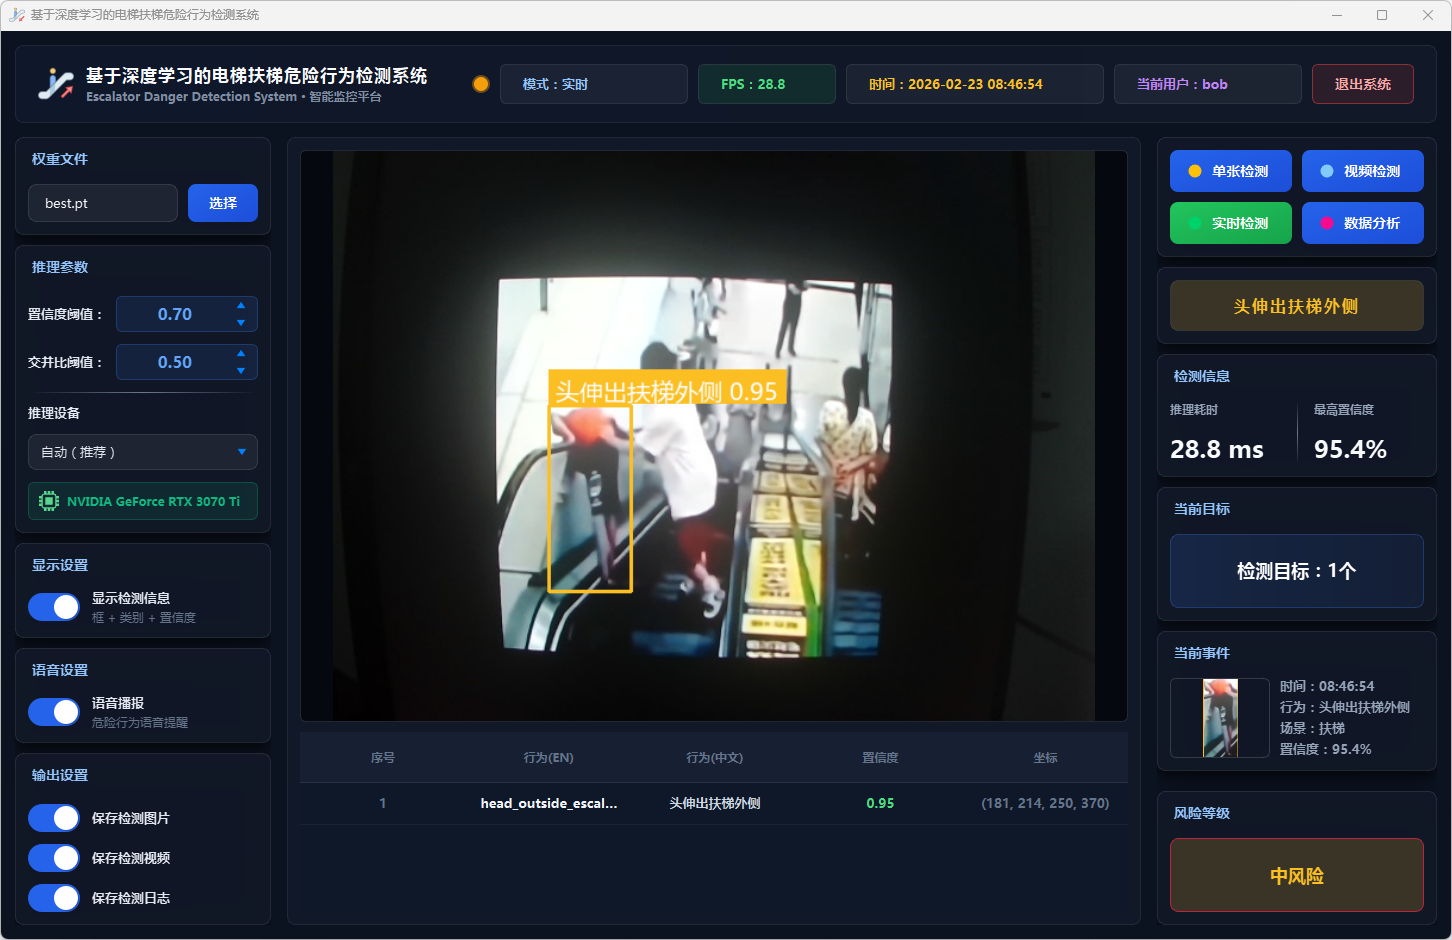Viewport: 1452px width, 940px height.
Task: Toggle the save detection video switch
Action: [54, 858]
